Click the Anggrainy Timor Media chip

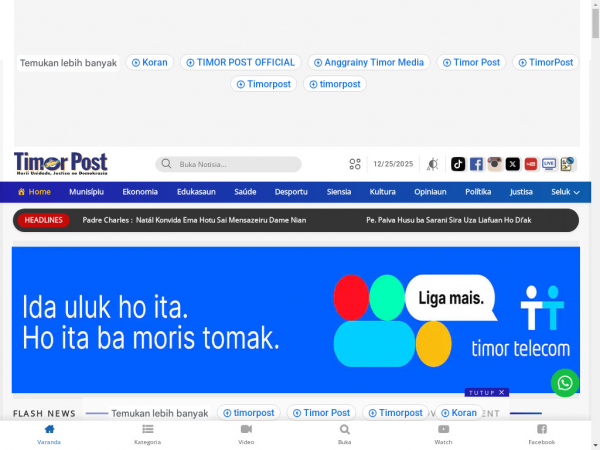(x=369, y=62)
